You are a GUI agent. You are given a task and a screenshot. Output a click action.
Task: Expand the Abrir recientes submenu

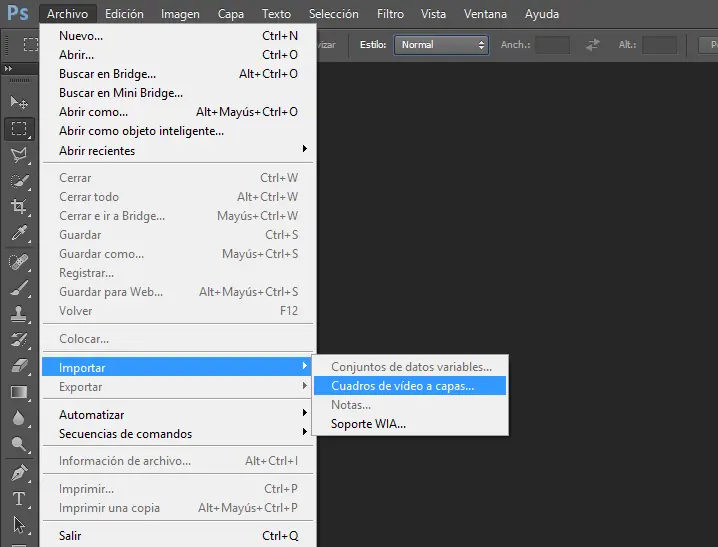[178, 150]
